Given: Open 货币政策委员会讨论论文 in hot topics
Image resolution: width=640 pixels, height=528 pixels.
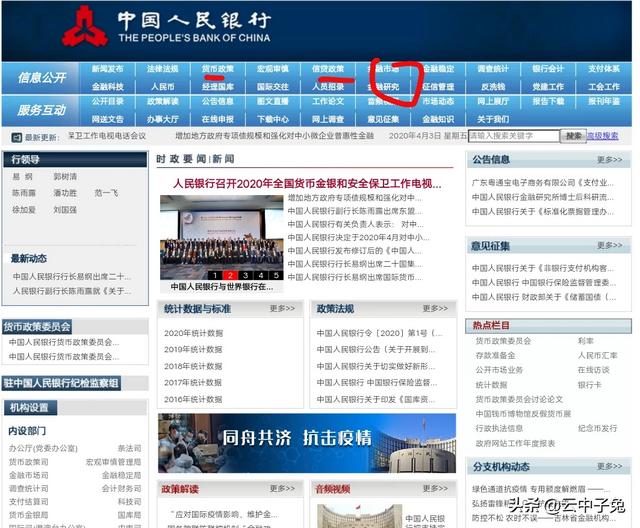Looking at the screenshot, I should click(519, 399).
